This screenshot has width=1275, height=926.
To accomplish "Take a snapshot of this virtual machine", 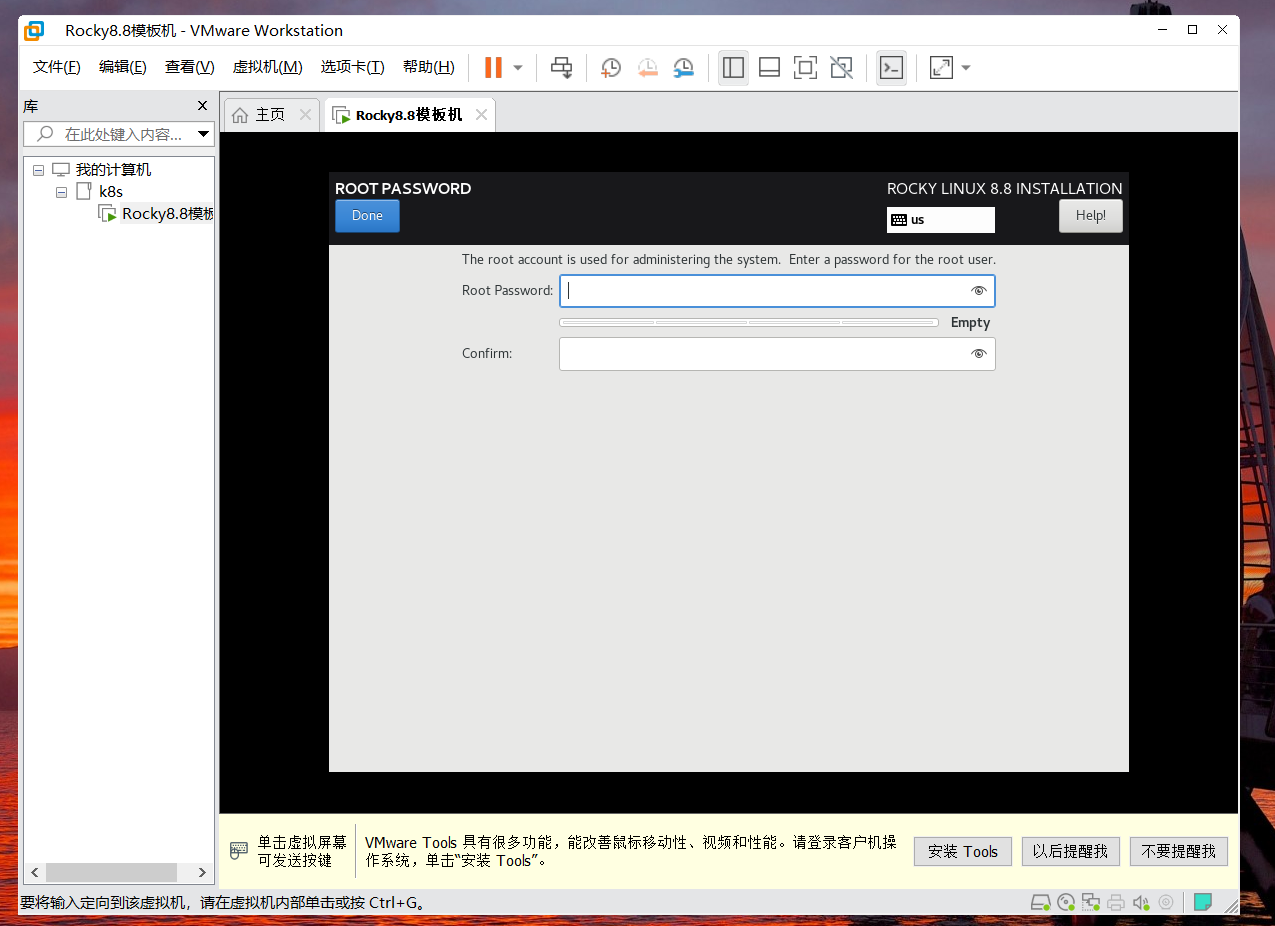I will point(611,67).
